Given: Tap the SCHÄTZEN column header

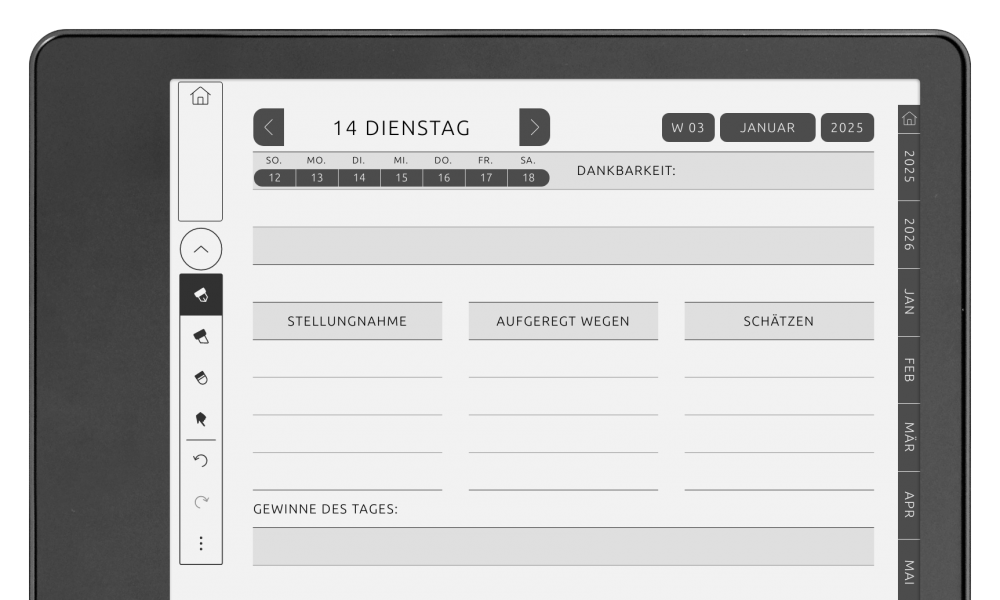Looking at the screenshot, I should point(779,321).
